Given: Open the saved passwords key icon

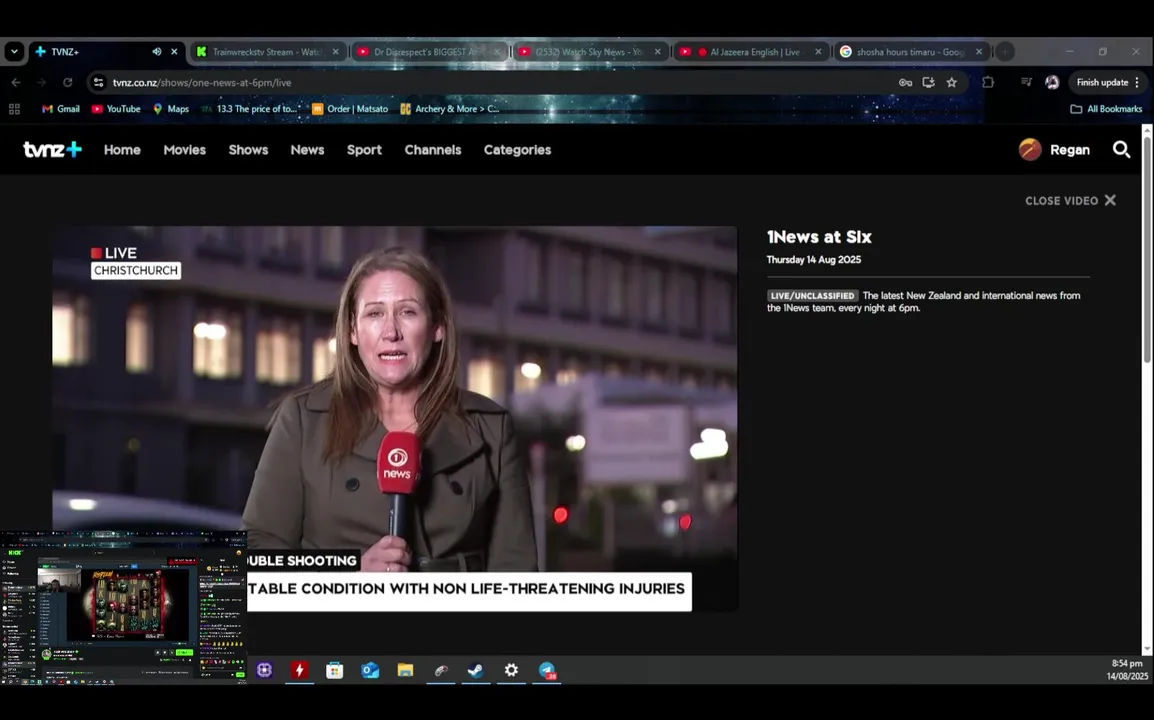Looking at the screenshot, I should pyautogui.click(x=905, y=82).
